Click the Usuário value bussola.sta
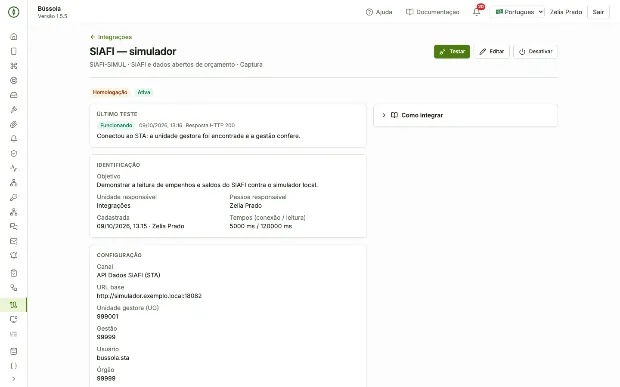Image resolution: width=620 pixels, height=387 pixels. pyautogui.click(x=113, y=358)
